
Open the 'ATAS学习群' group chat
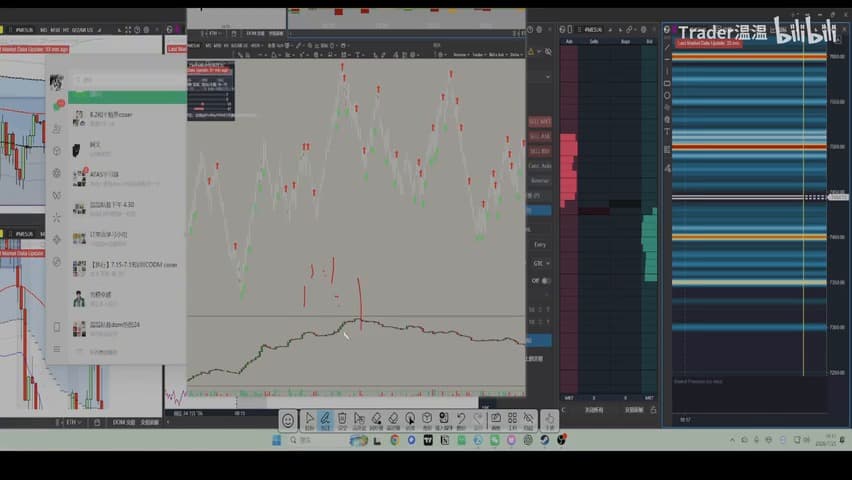coord(127,178)
